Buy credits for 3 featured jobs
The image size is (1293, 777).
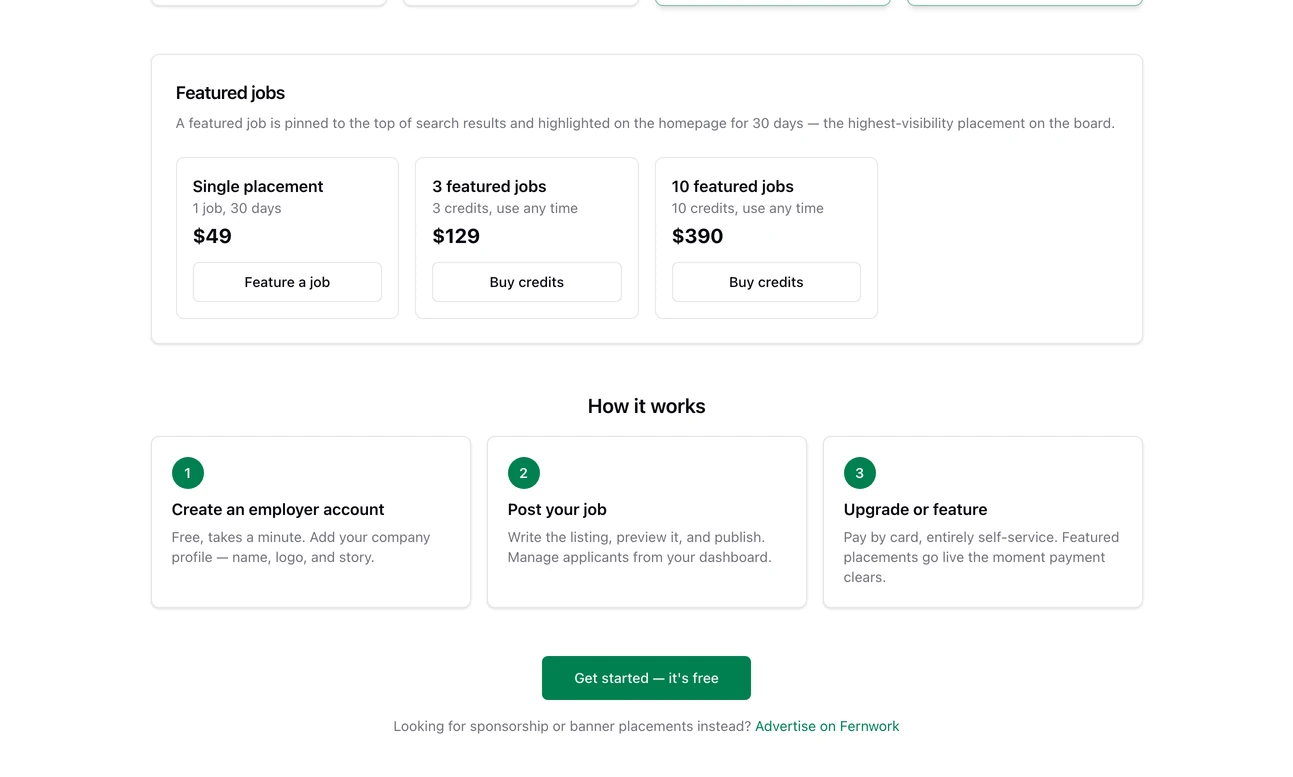(527, 282)
